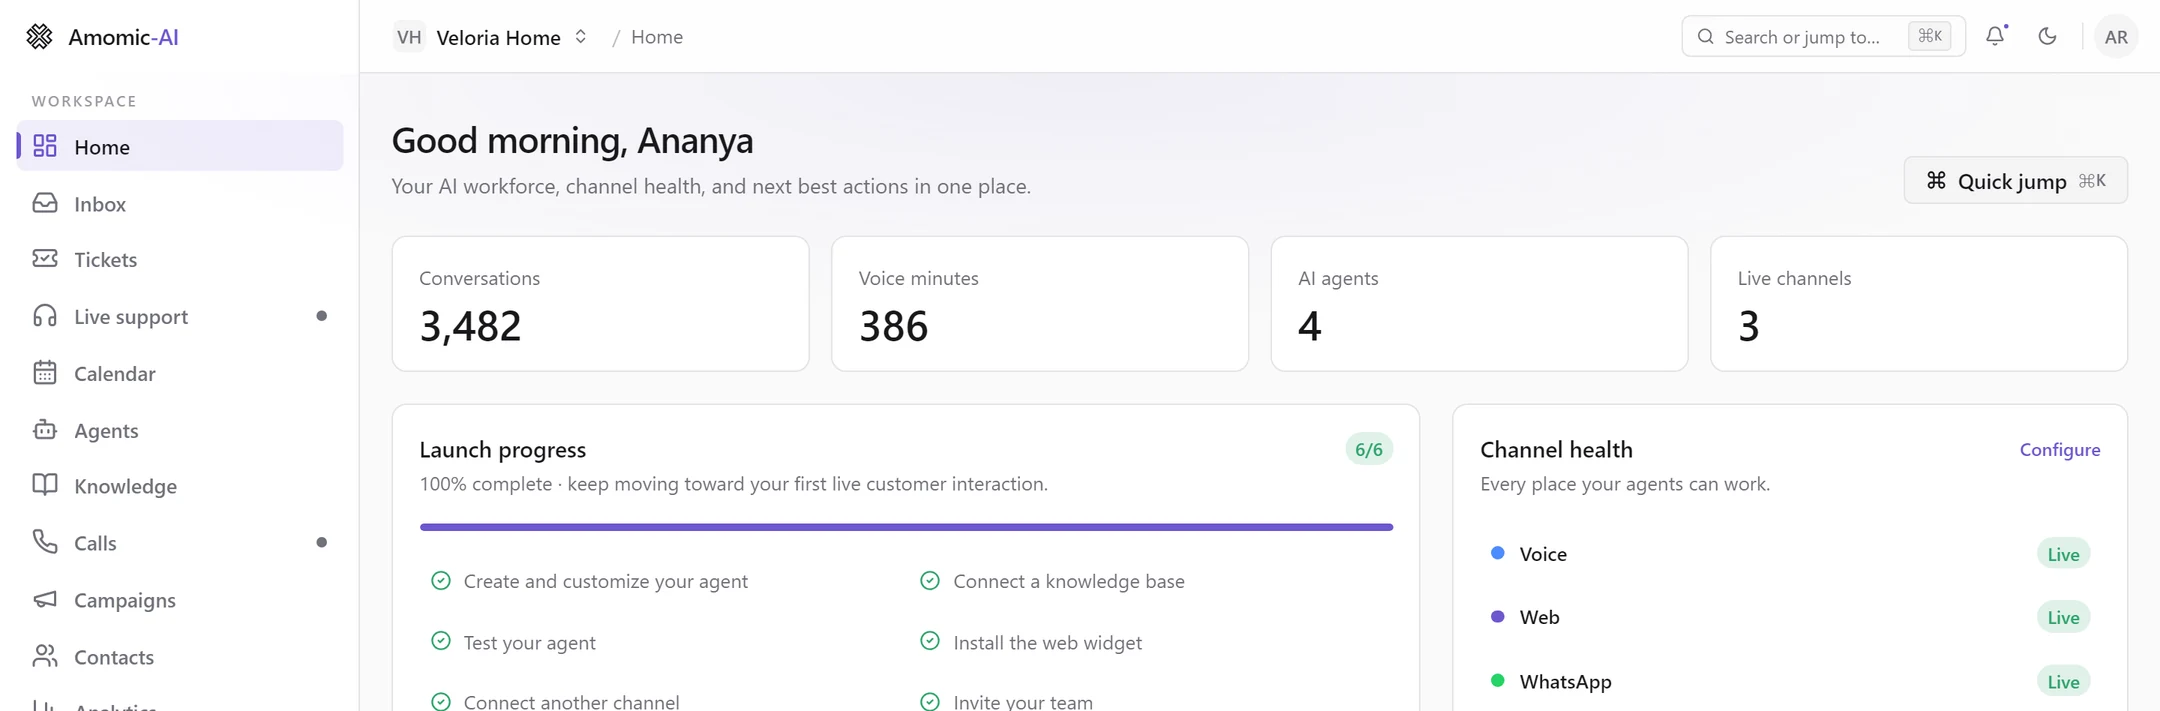Click the Connect a knowledge base checkmark
The width and height of the screenshot is (2160, 711).
pyautogui.click(x=930, y=580)
